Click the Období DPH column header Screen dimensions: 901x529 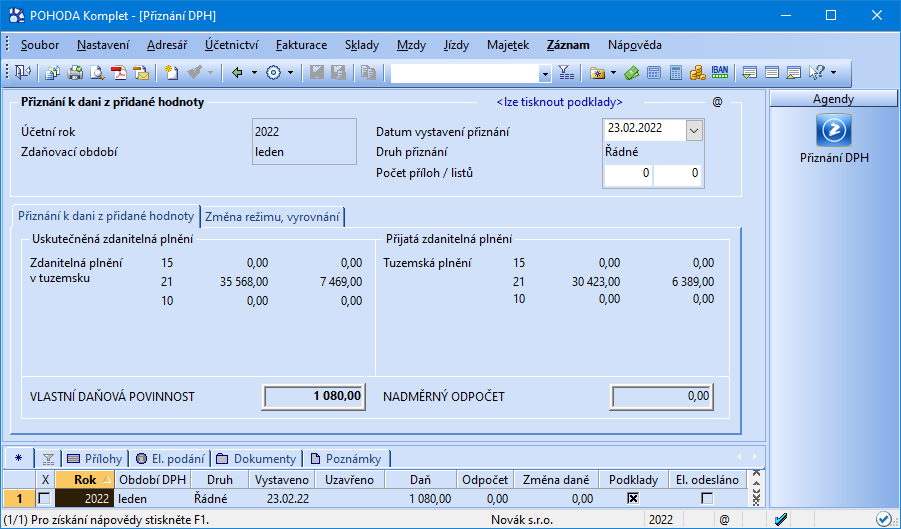click(152, 480)
